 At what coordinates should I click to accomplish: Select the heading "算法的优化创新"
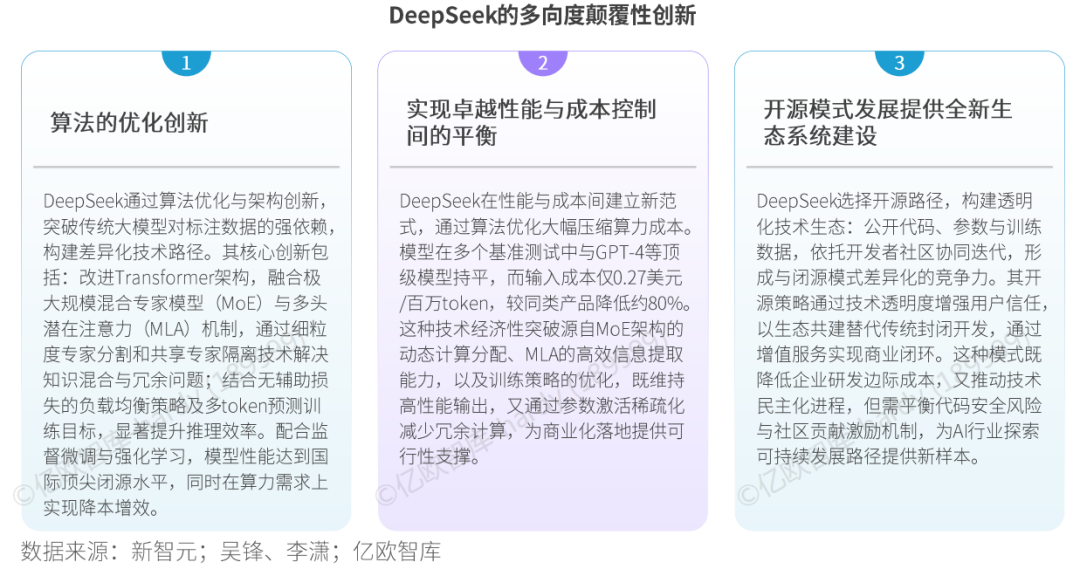[x=129, y=123]
